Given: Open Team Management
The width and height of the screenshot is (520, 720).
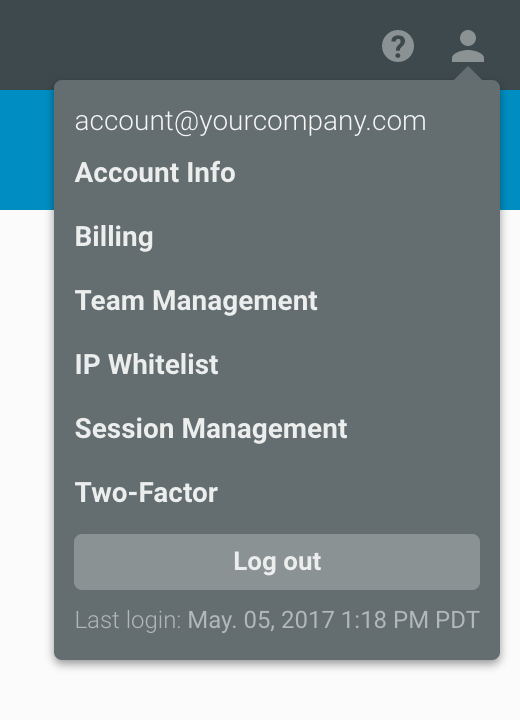Looking at the screenshot, I should point(196,301).
